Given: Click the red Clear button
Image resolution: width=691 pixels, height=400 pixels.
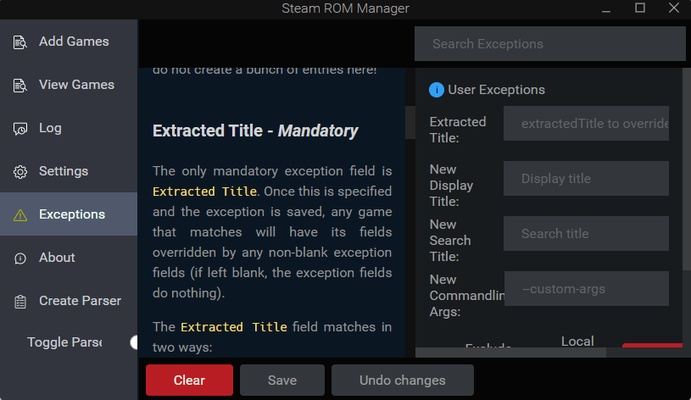Looking at the screenshot, I should point(189,380).
